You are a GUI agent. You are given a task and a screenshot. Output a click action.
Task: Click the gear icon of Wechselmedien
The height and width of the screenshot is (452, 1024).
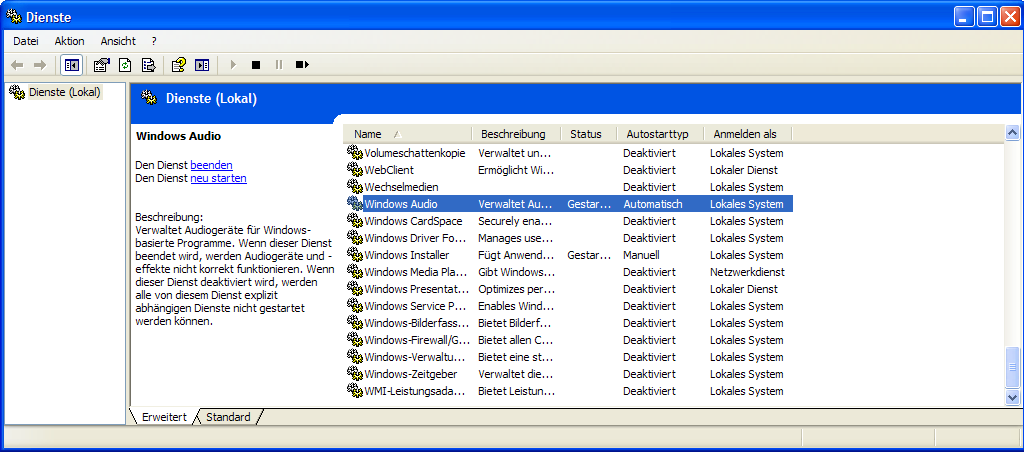pyautogui.click(x=355, y=187)
